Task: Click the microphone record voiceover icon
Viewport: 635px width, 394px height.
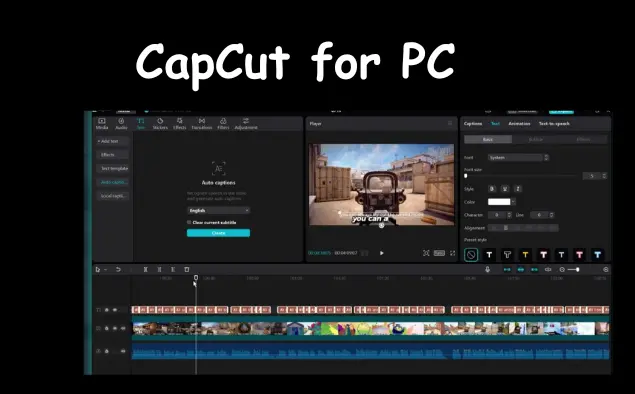Action: (x=488, y=269)
